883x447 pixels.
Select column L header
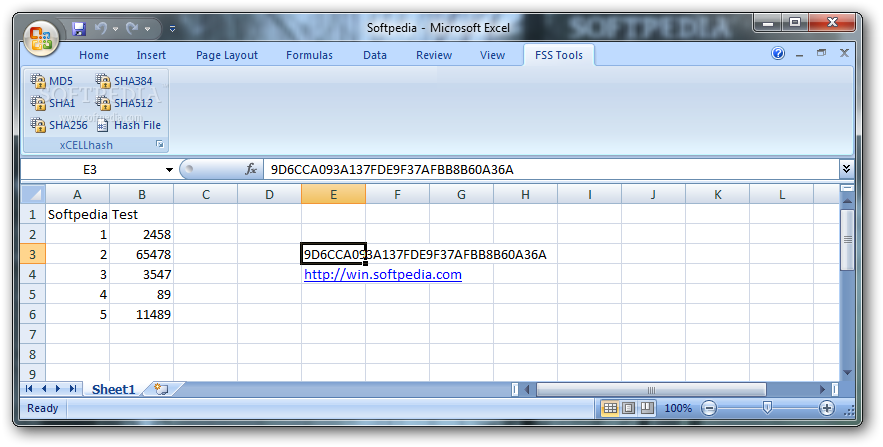click(782, 194)
